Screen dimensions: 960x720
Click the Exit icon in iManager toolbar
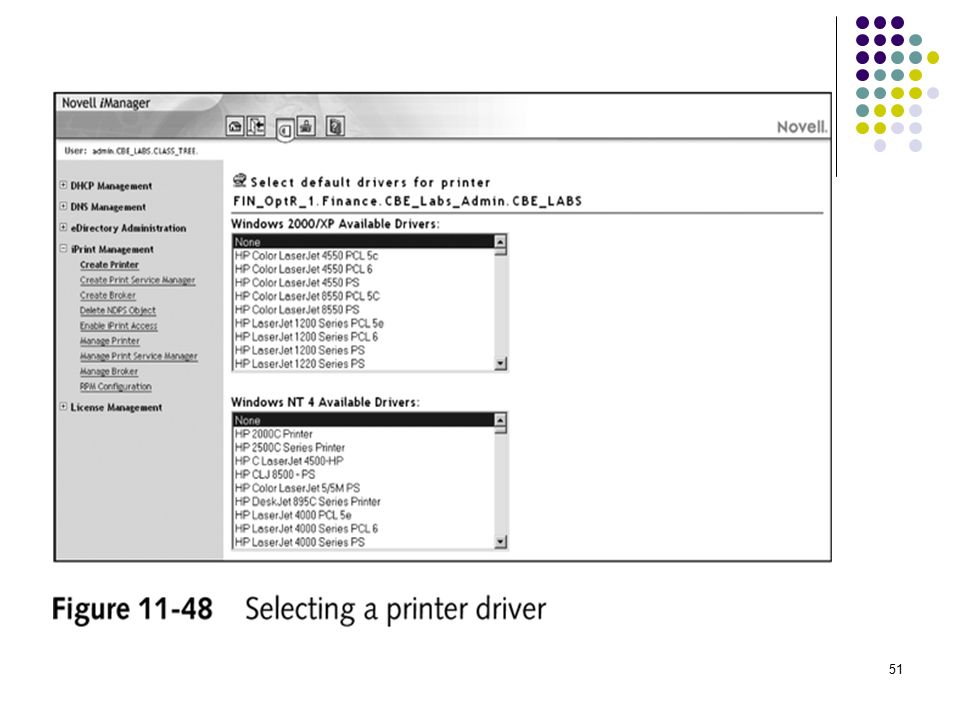256,127
